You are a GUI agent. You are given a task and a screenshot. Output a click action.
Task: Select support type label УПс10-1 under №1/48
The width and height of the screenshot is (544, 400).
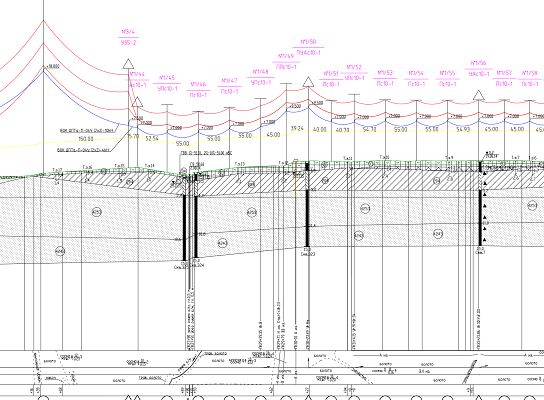click(261, 83)
